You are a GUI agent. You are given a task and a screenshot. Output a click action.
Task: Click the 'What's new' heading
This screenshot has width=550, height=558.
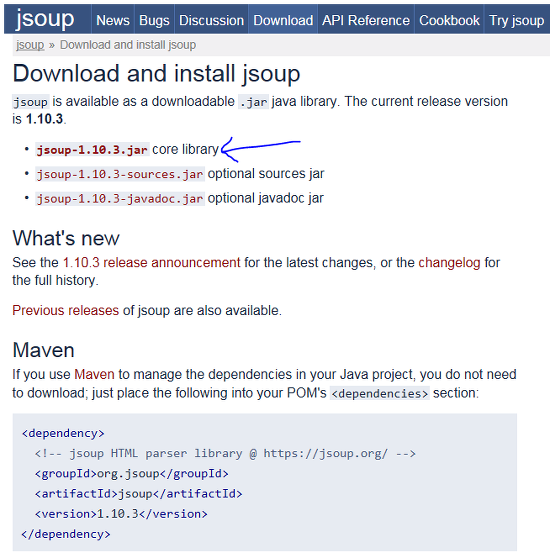(x=66, y=238)
